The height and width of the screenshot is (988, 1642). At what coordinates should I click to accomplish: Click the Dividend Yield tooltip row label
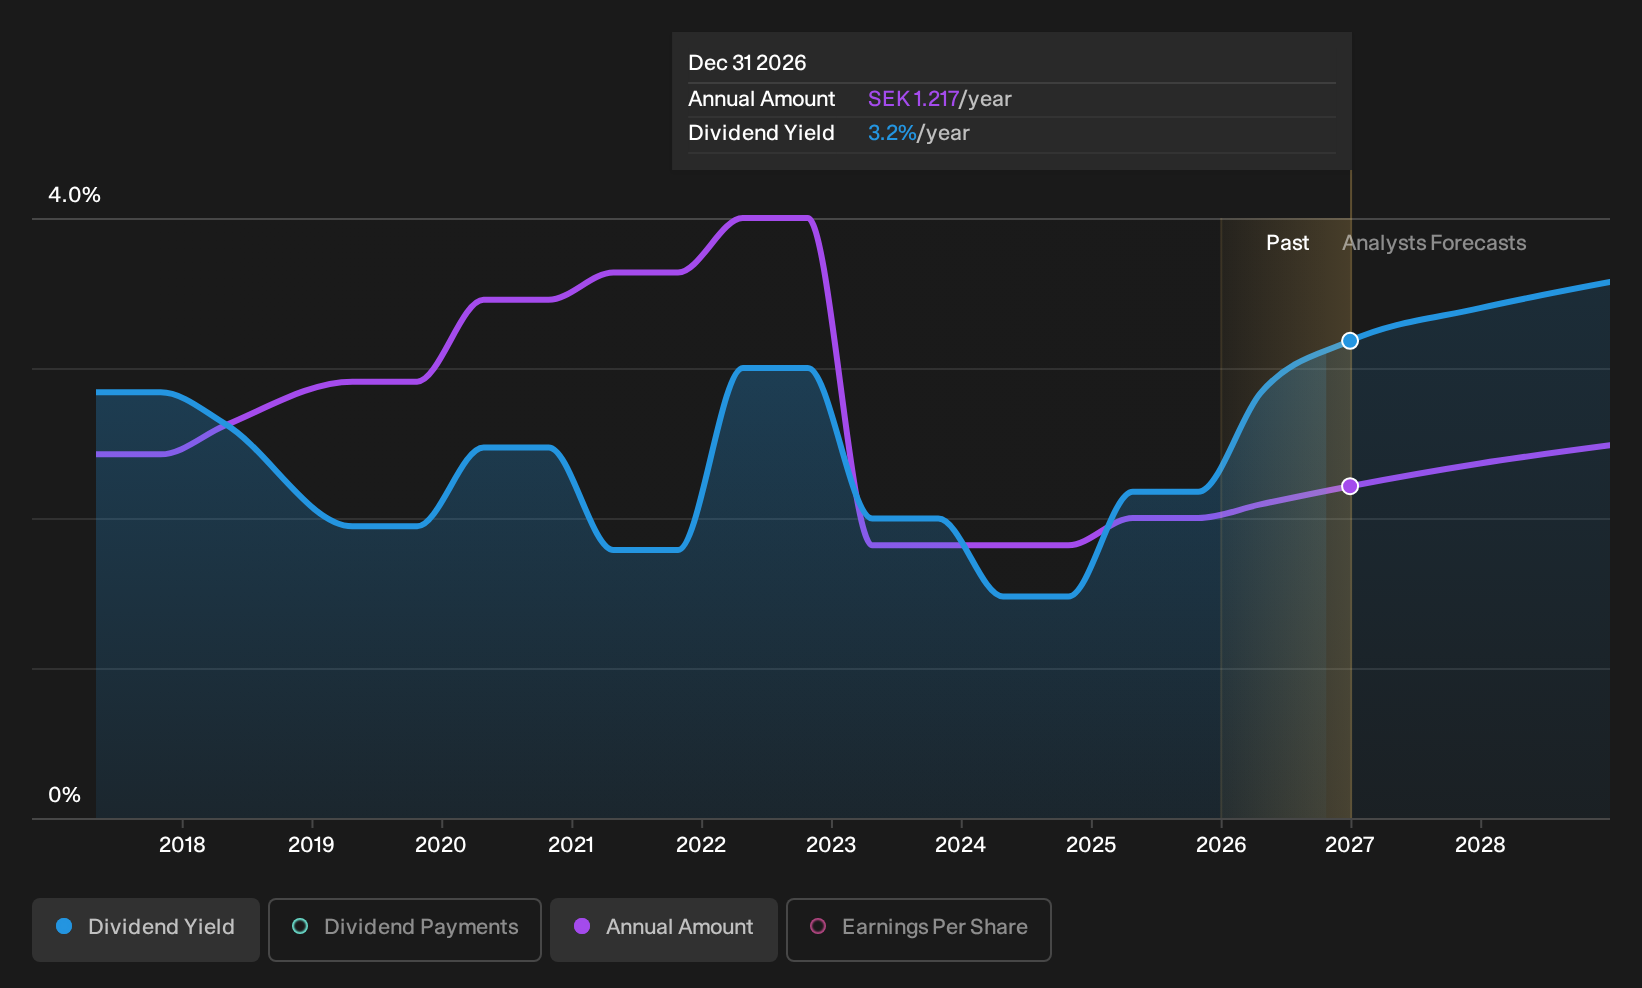tap(761, 133)
